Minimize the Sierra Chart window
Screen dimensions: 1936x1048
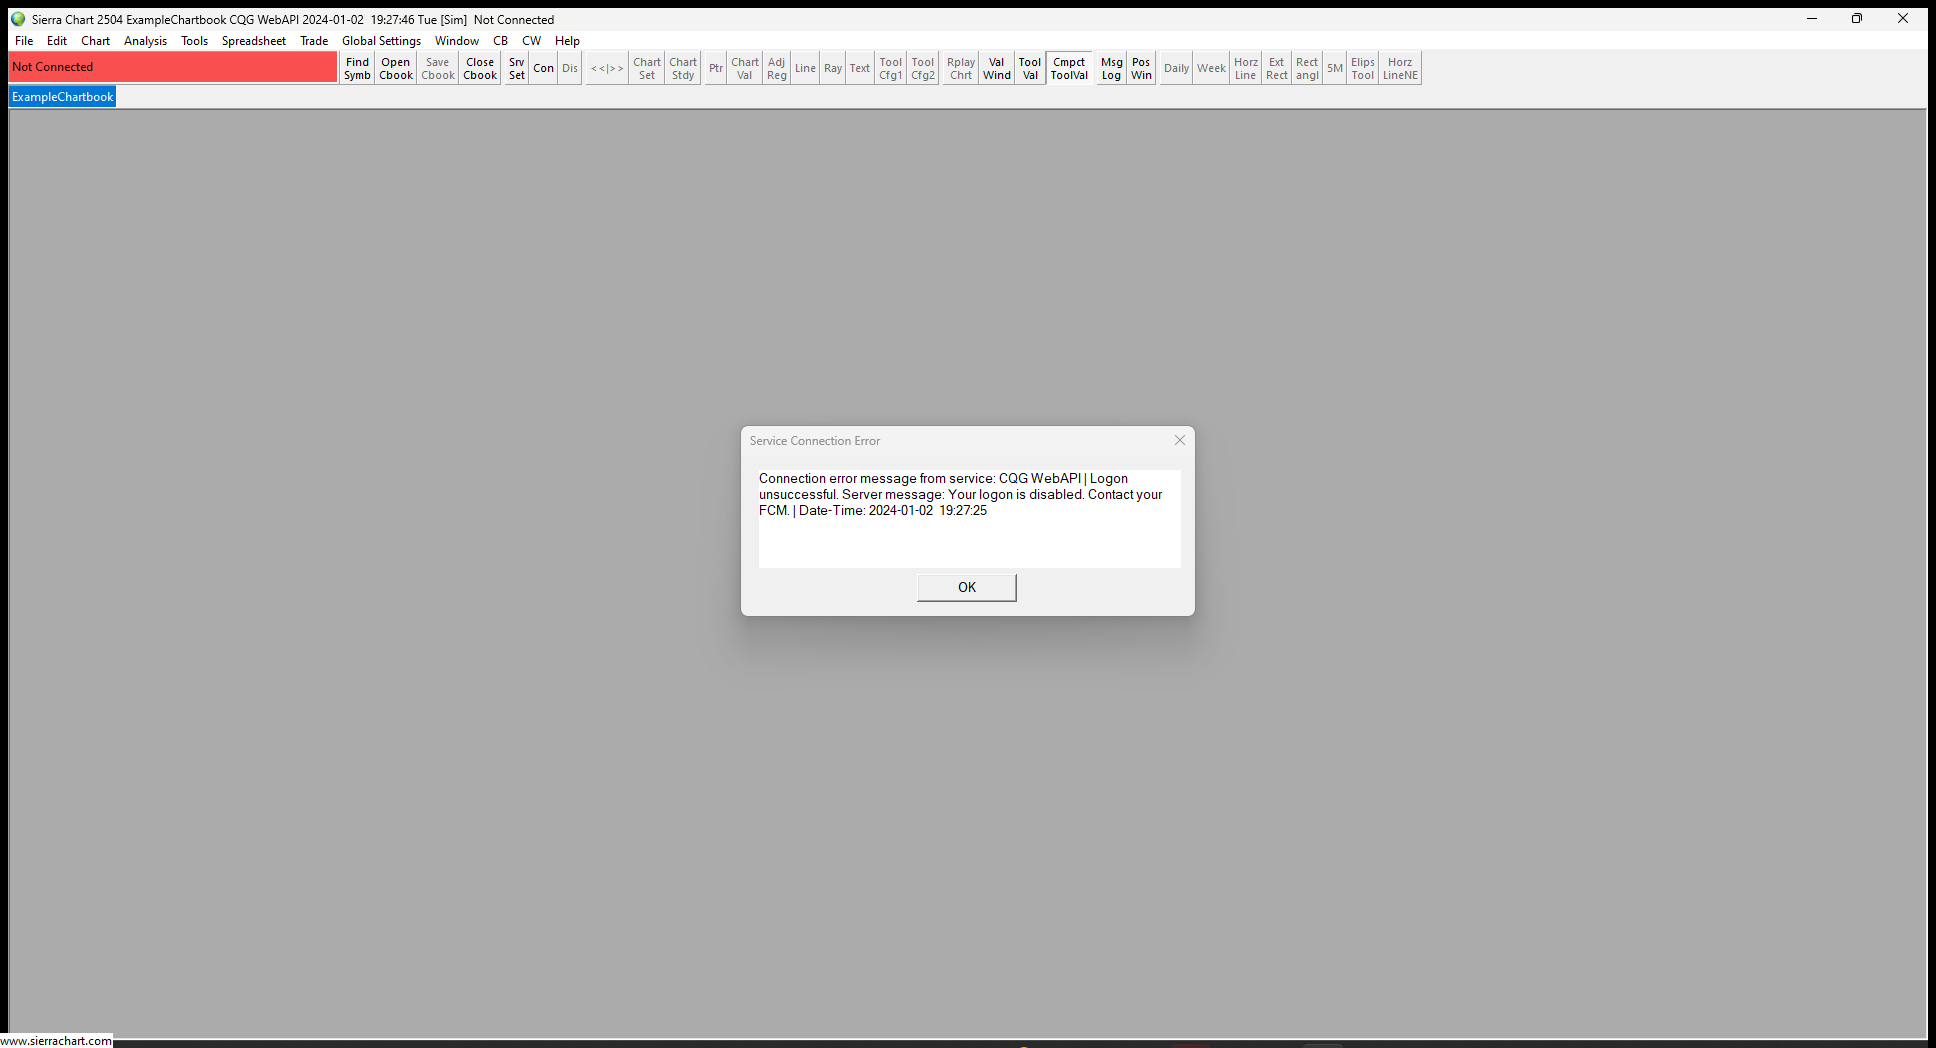1811,19
